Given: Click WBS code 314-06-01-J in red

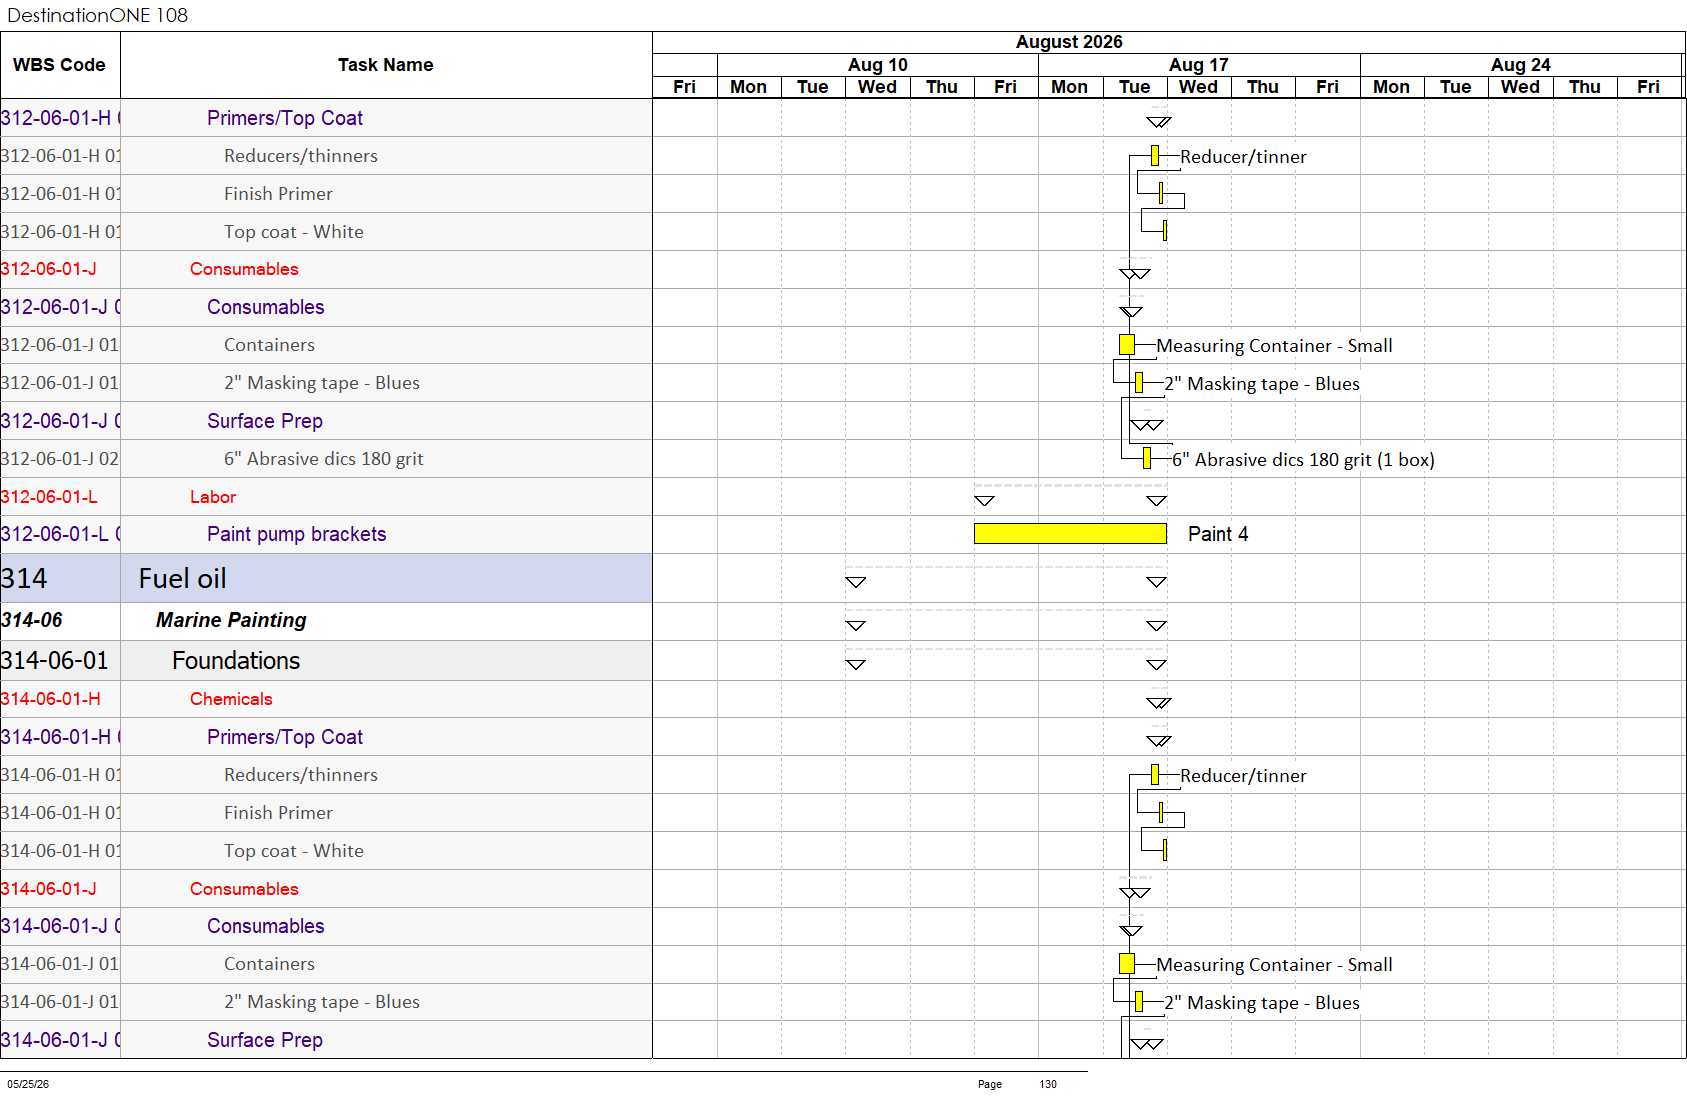Looking at the screenshot, I should pos(49,889).
